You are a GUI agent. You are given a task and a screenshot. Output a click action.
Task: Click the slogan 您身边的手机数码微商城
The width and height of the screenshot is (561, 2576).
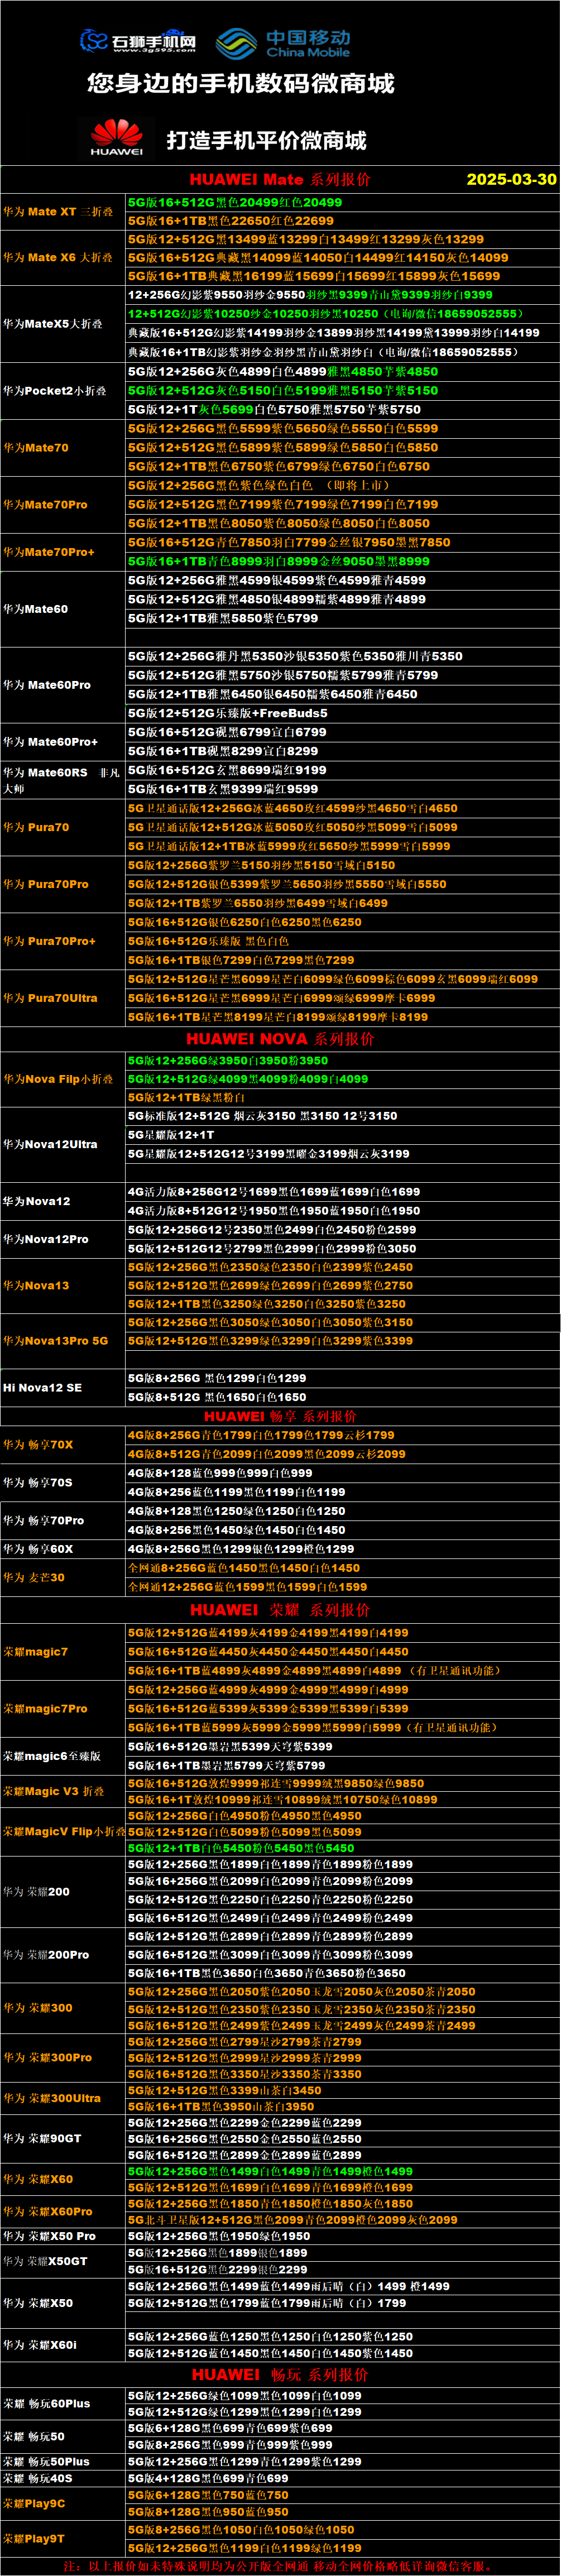(x=240, y=83)
